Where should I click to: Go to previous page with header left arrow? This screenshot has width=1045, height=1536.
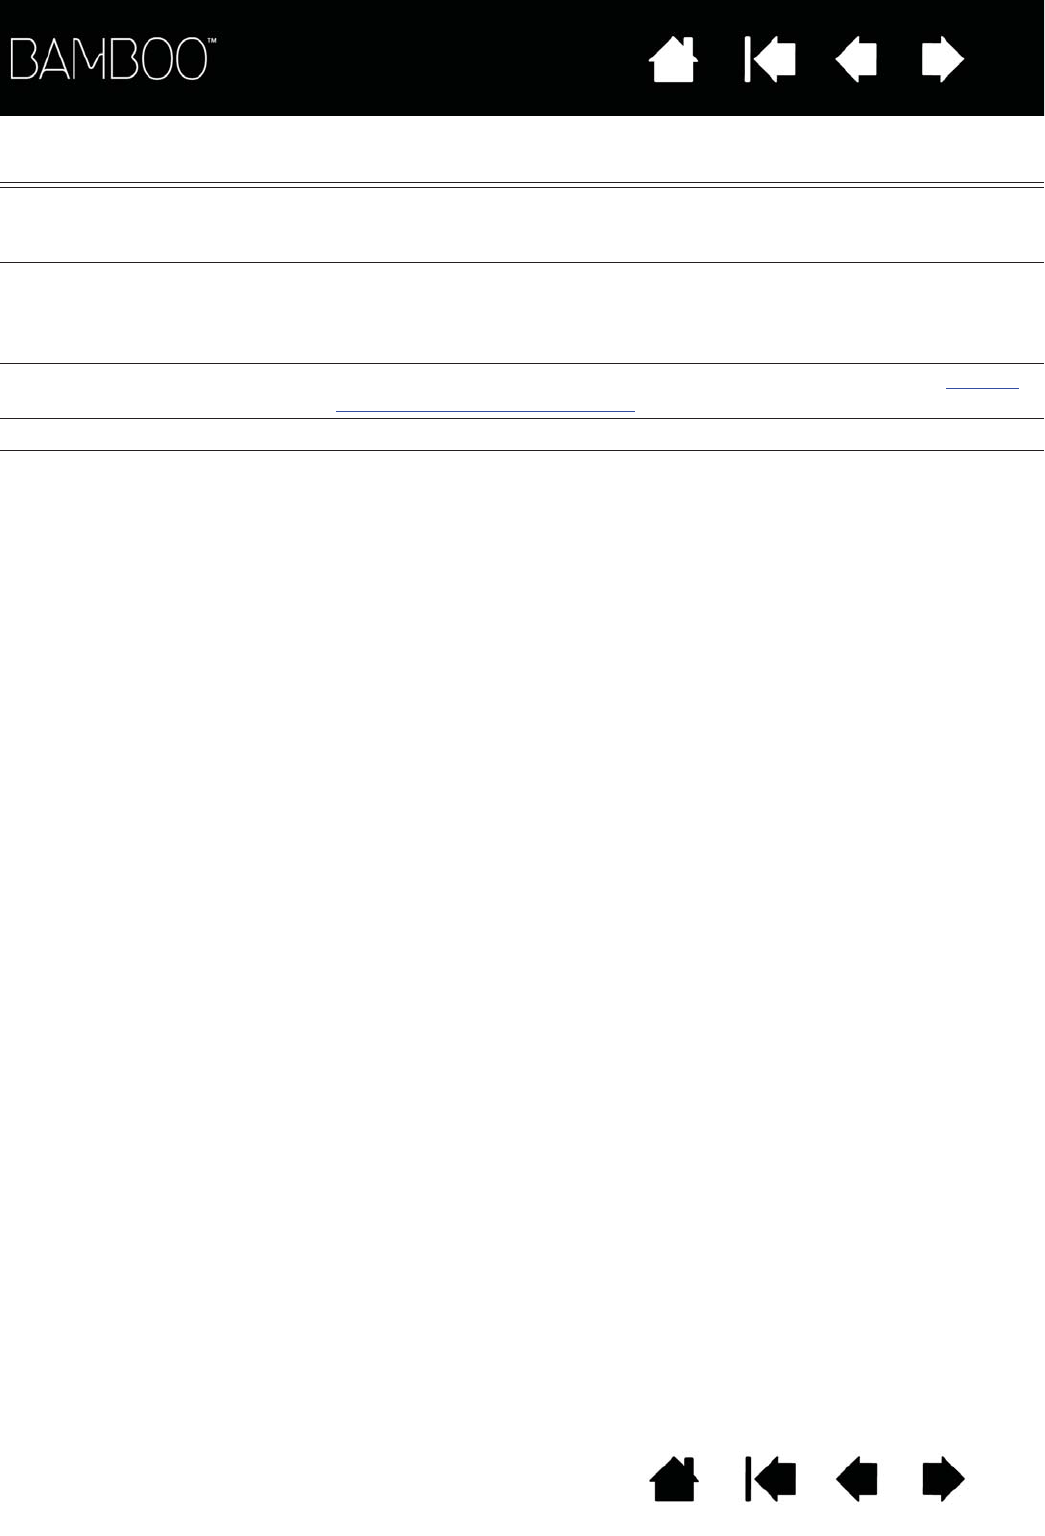point(856,59)
